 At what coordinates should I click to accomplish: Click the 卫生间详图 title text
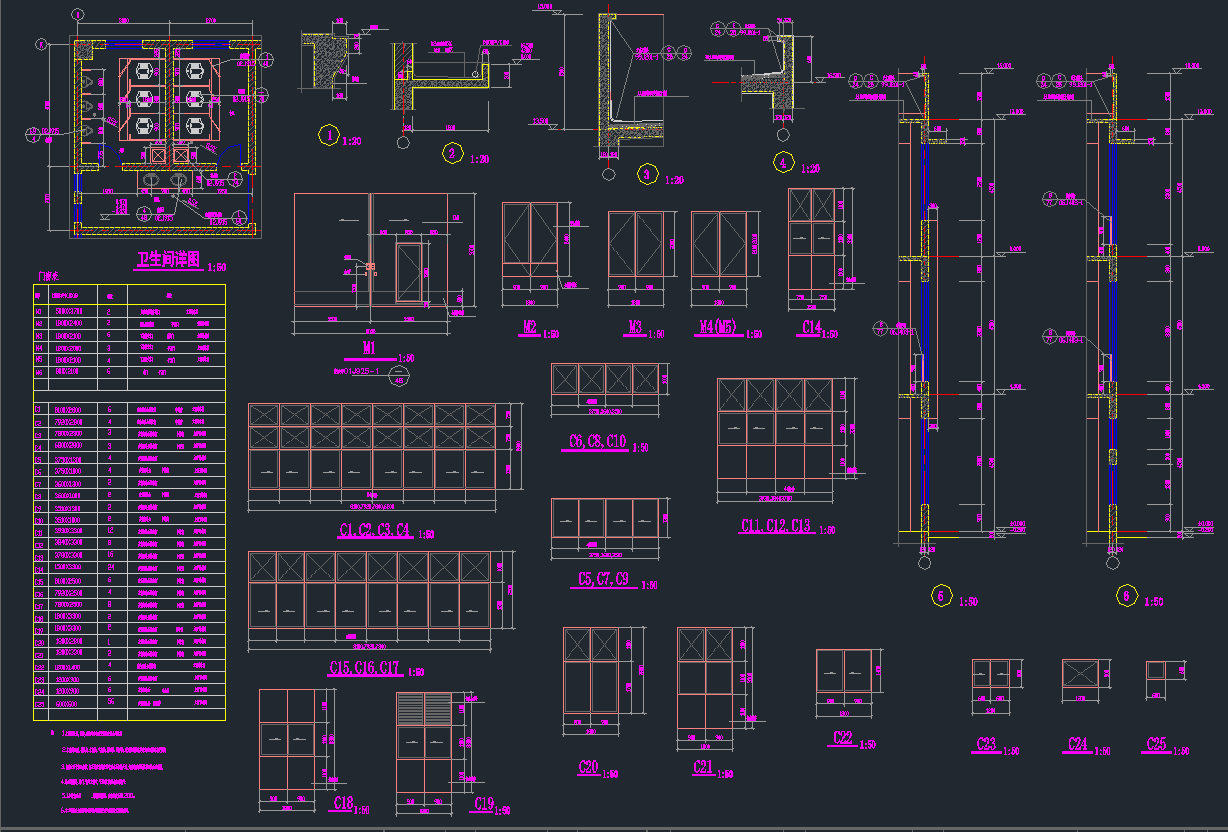point(170,262)
